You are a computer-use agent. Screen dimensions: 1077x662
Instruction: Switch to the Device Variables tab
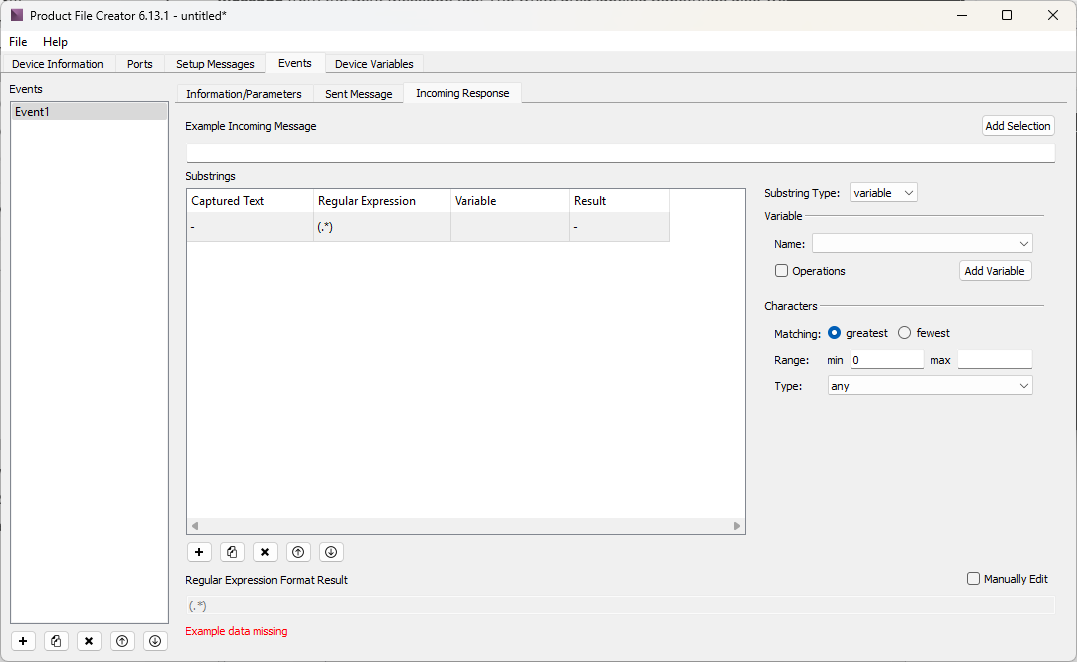click(x=374, y=64)
